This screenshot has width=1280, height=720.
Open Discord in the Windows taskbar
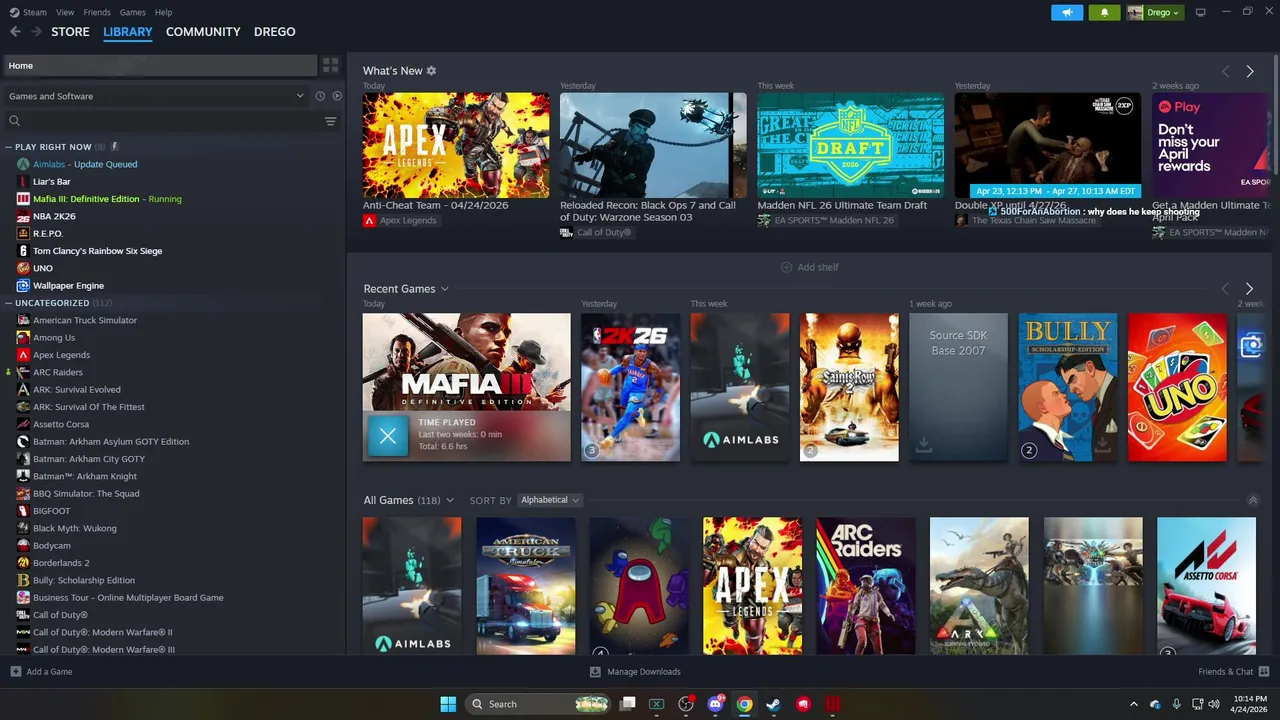715,704
